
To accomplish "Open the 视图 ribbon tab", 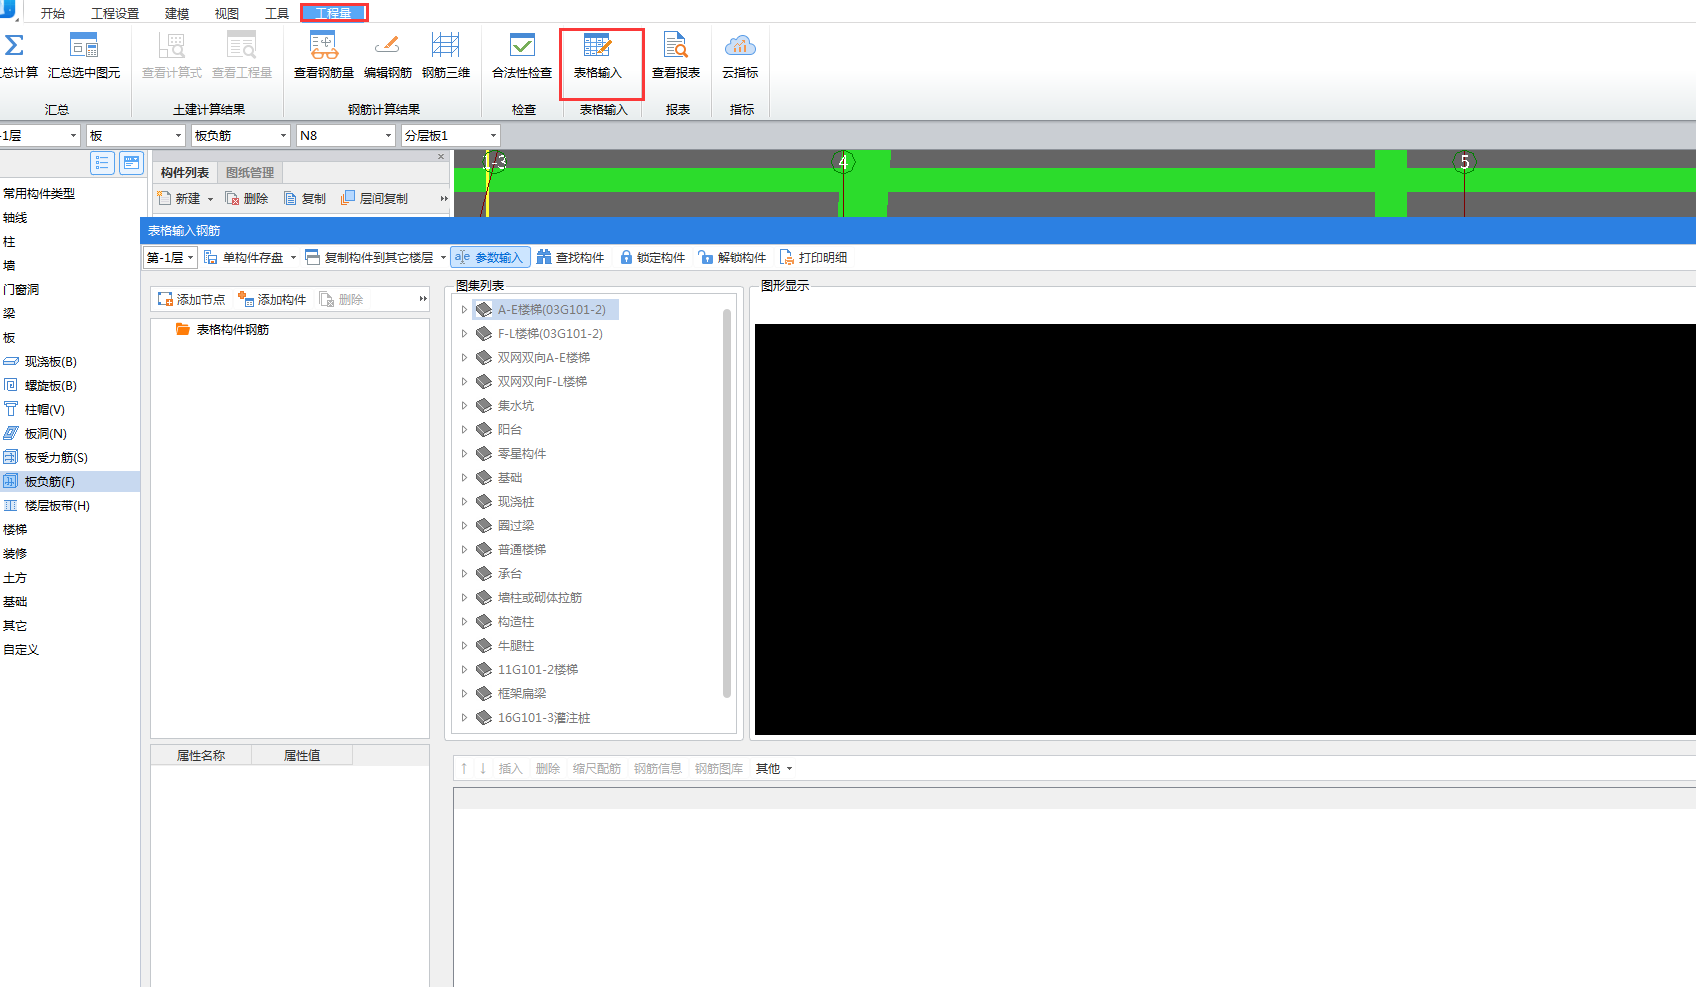I will click(227, 13).
